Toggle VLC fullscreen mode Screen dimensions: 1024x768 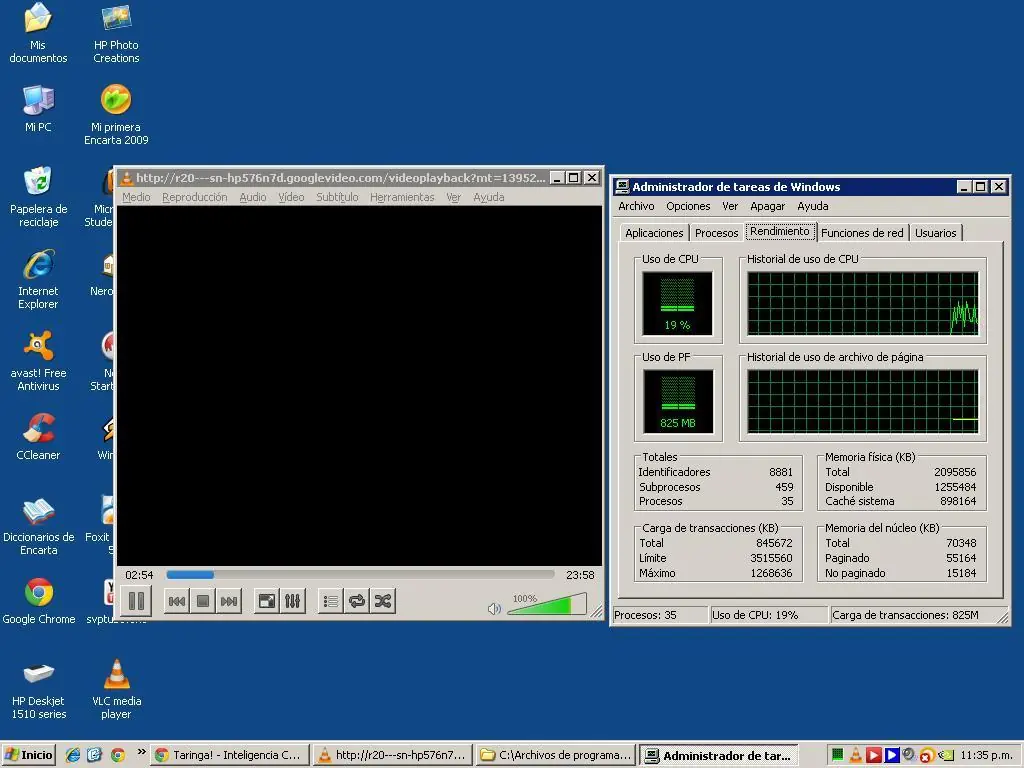pyautogui.click(x=267, y=601)
